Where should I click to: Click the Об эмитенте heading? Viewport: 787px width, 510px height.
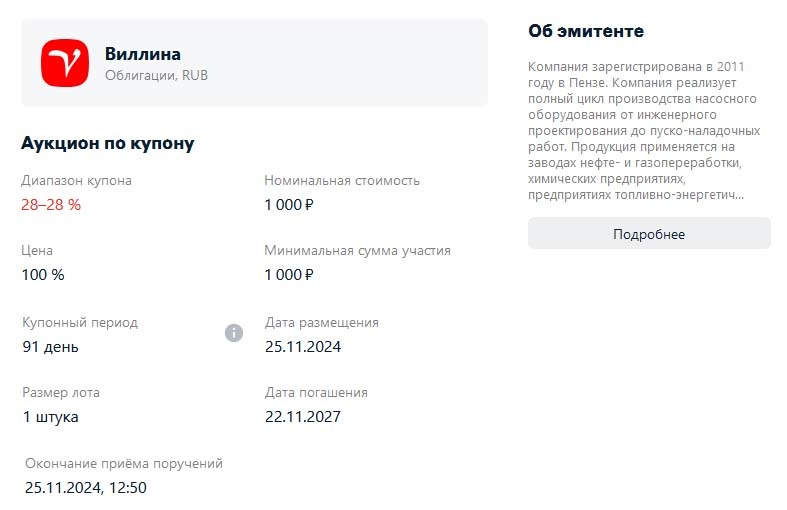click(x=586, y=31)
